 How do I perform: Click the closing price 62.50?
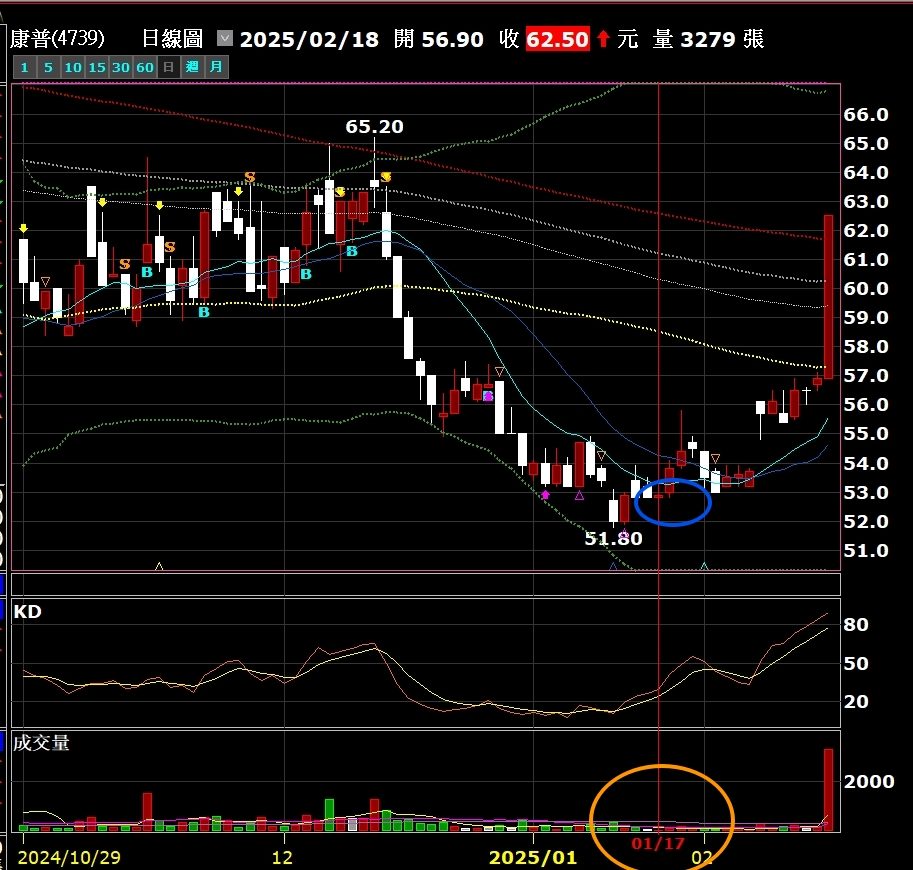coord(557,39)
